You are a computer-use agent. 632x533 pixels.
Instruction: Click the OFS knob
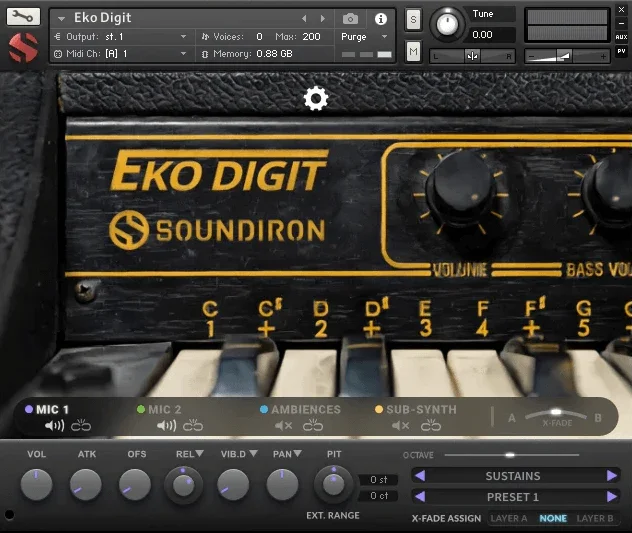(x=135, y=484)
